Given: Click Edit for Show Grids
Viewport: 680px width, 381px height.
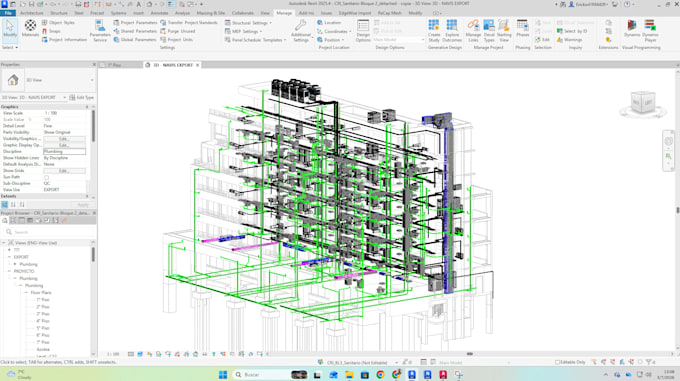Looking at the screenshot, I should coord(64,171).
